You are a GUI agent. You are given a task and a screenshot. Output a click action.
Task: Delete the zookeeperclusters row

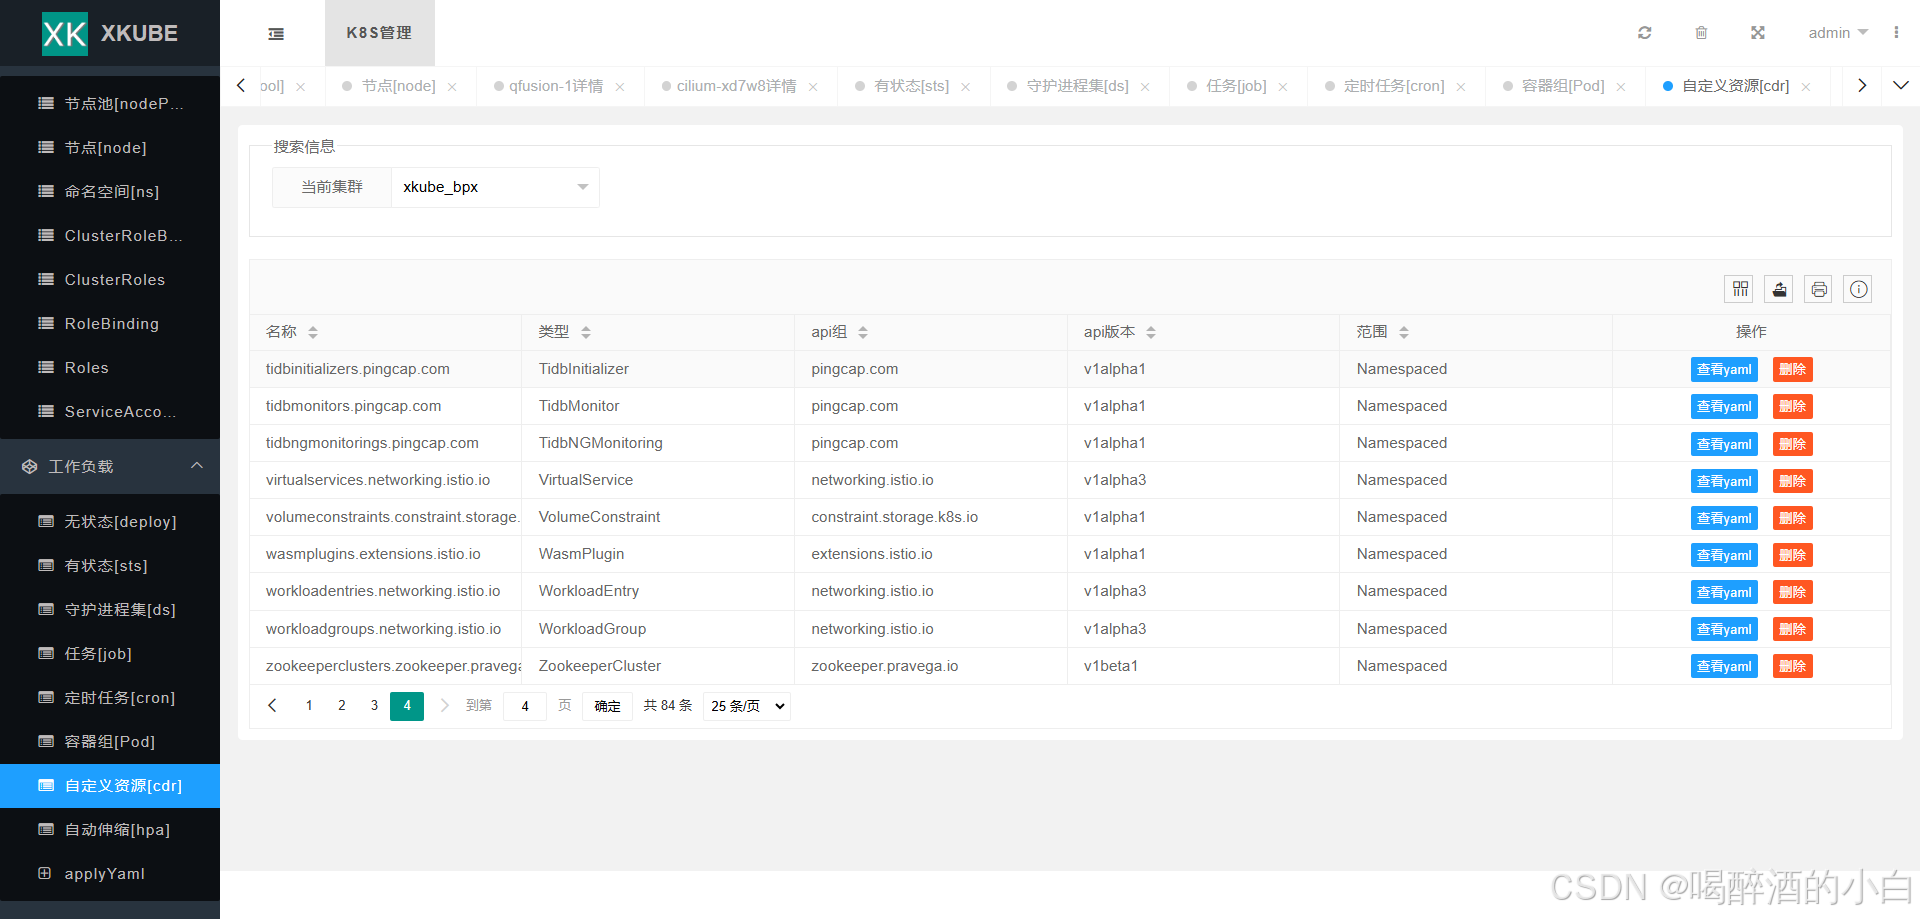pyautogui.click(x=1792, y=666)
